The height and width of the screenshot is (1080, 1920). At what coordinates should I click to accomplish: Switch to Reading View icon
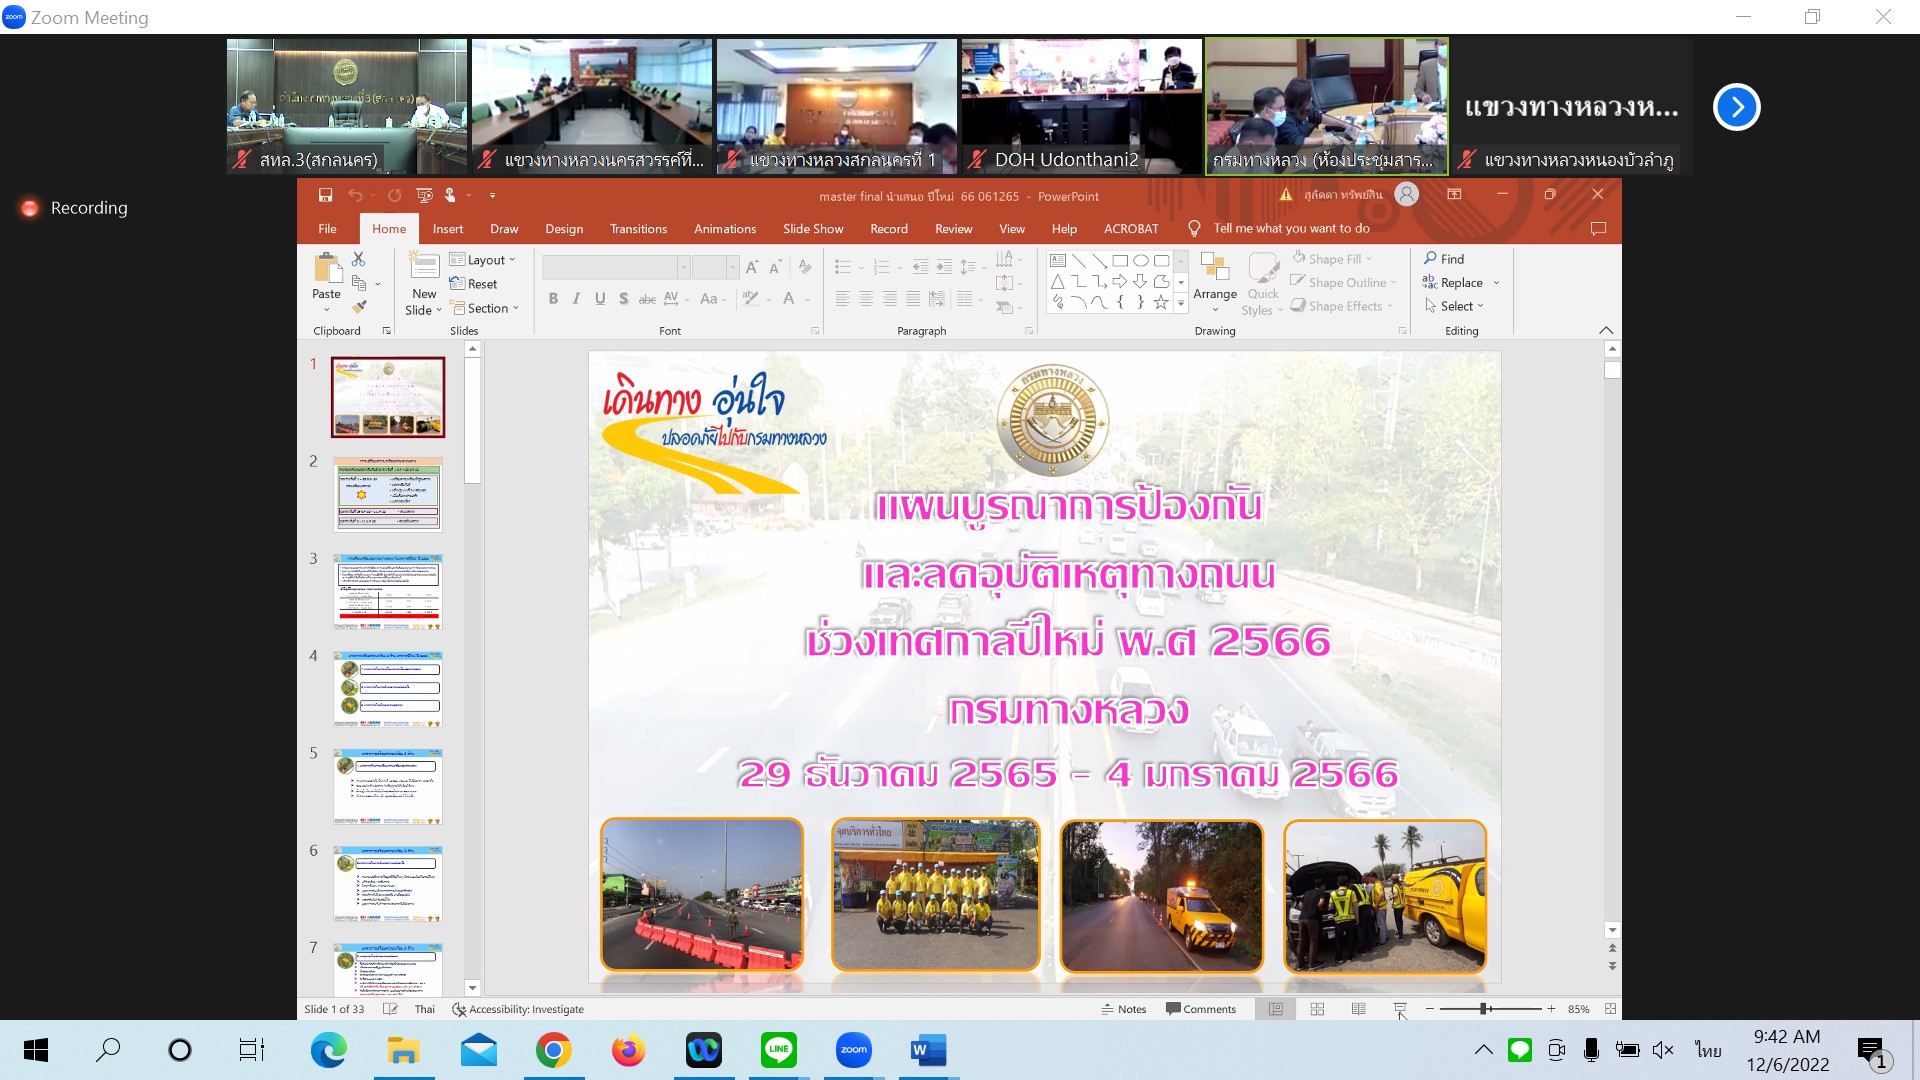coord(1358,1009)
